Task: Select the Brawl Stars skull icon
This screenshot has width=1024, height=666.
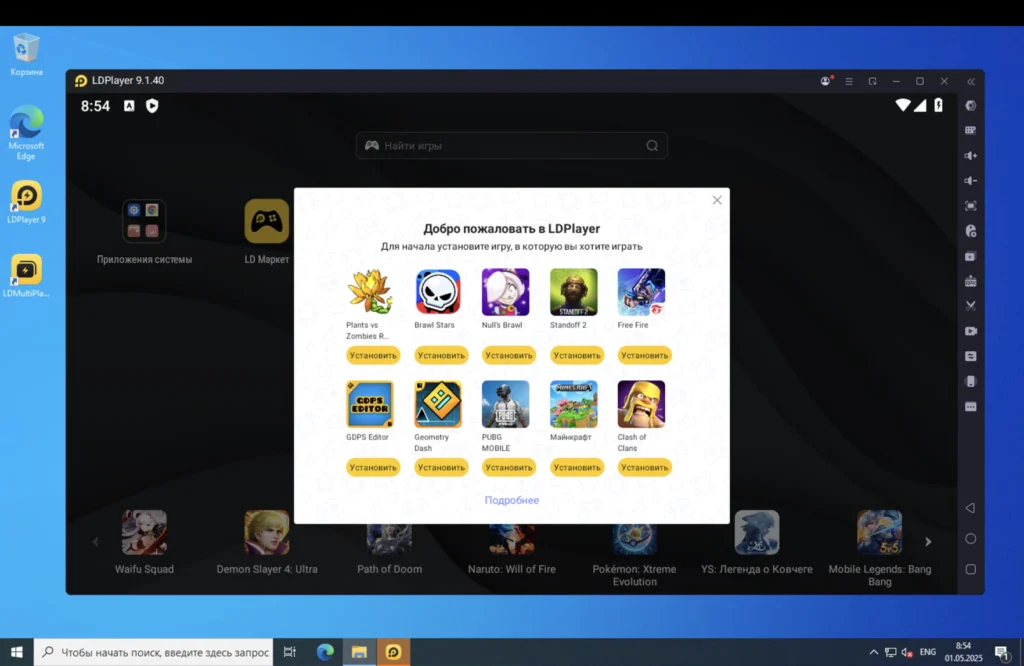Action: click(x=438, y=292)
